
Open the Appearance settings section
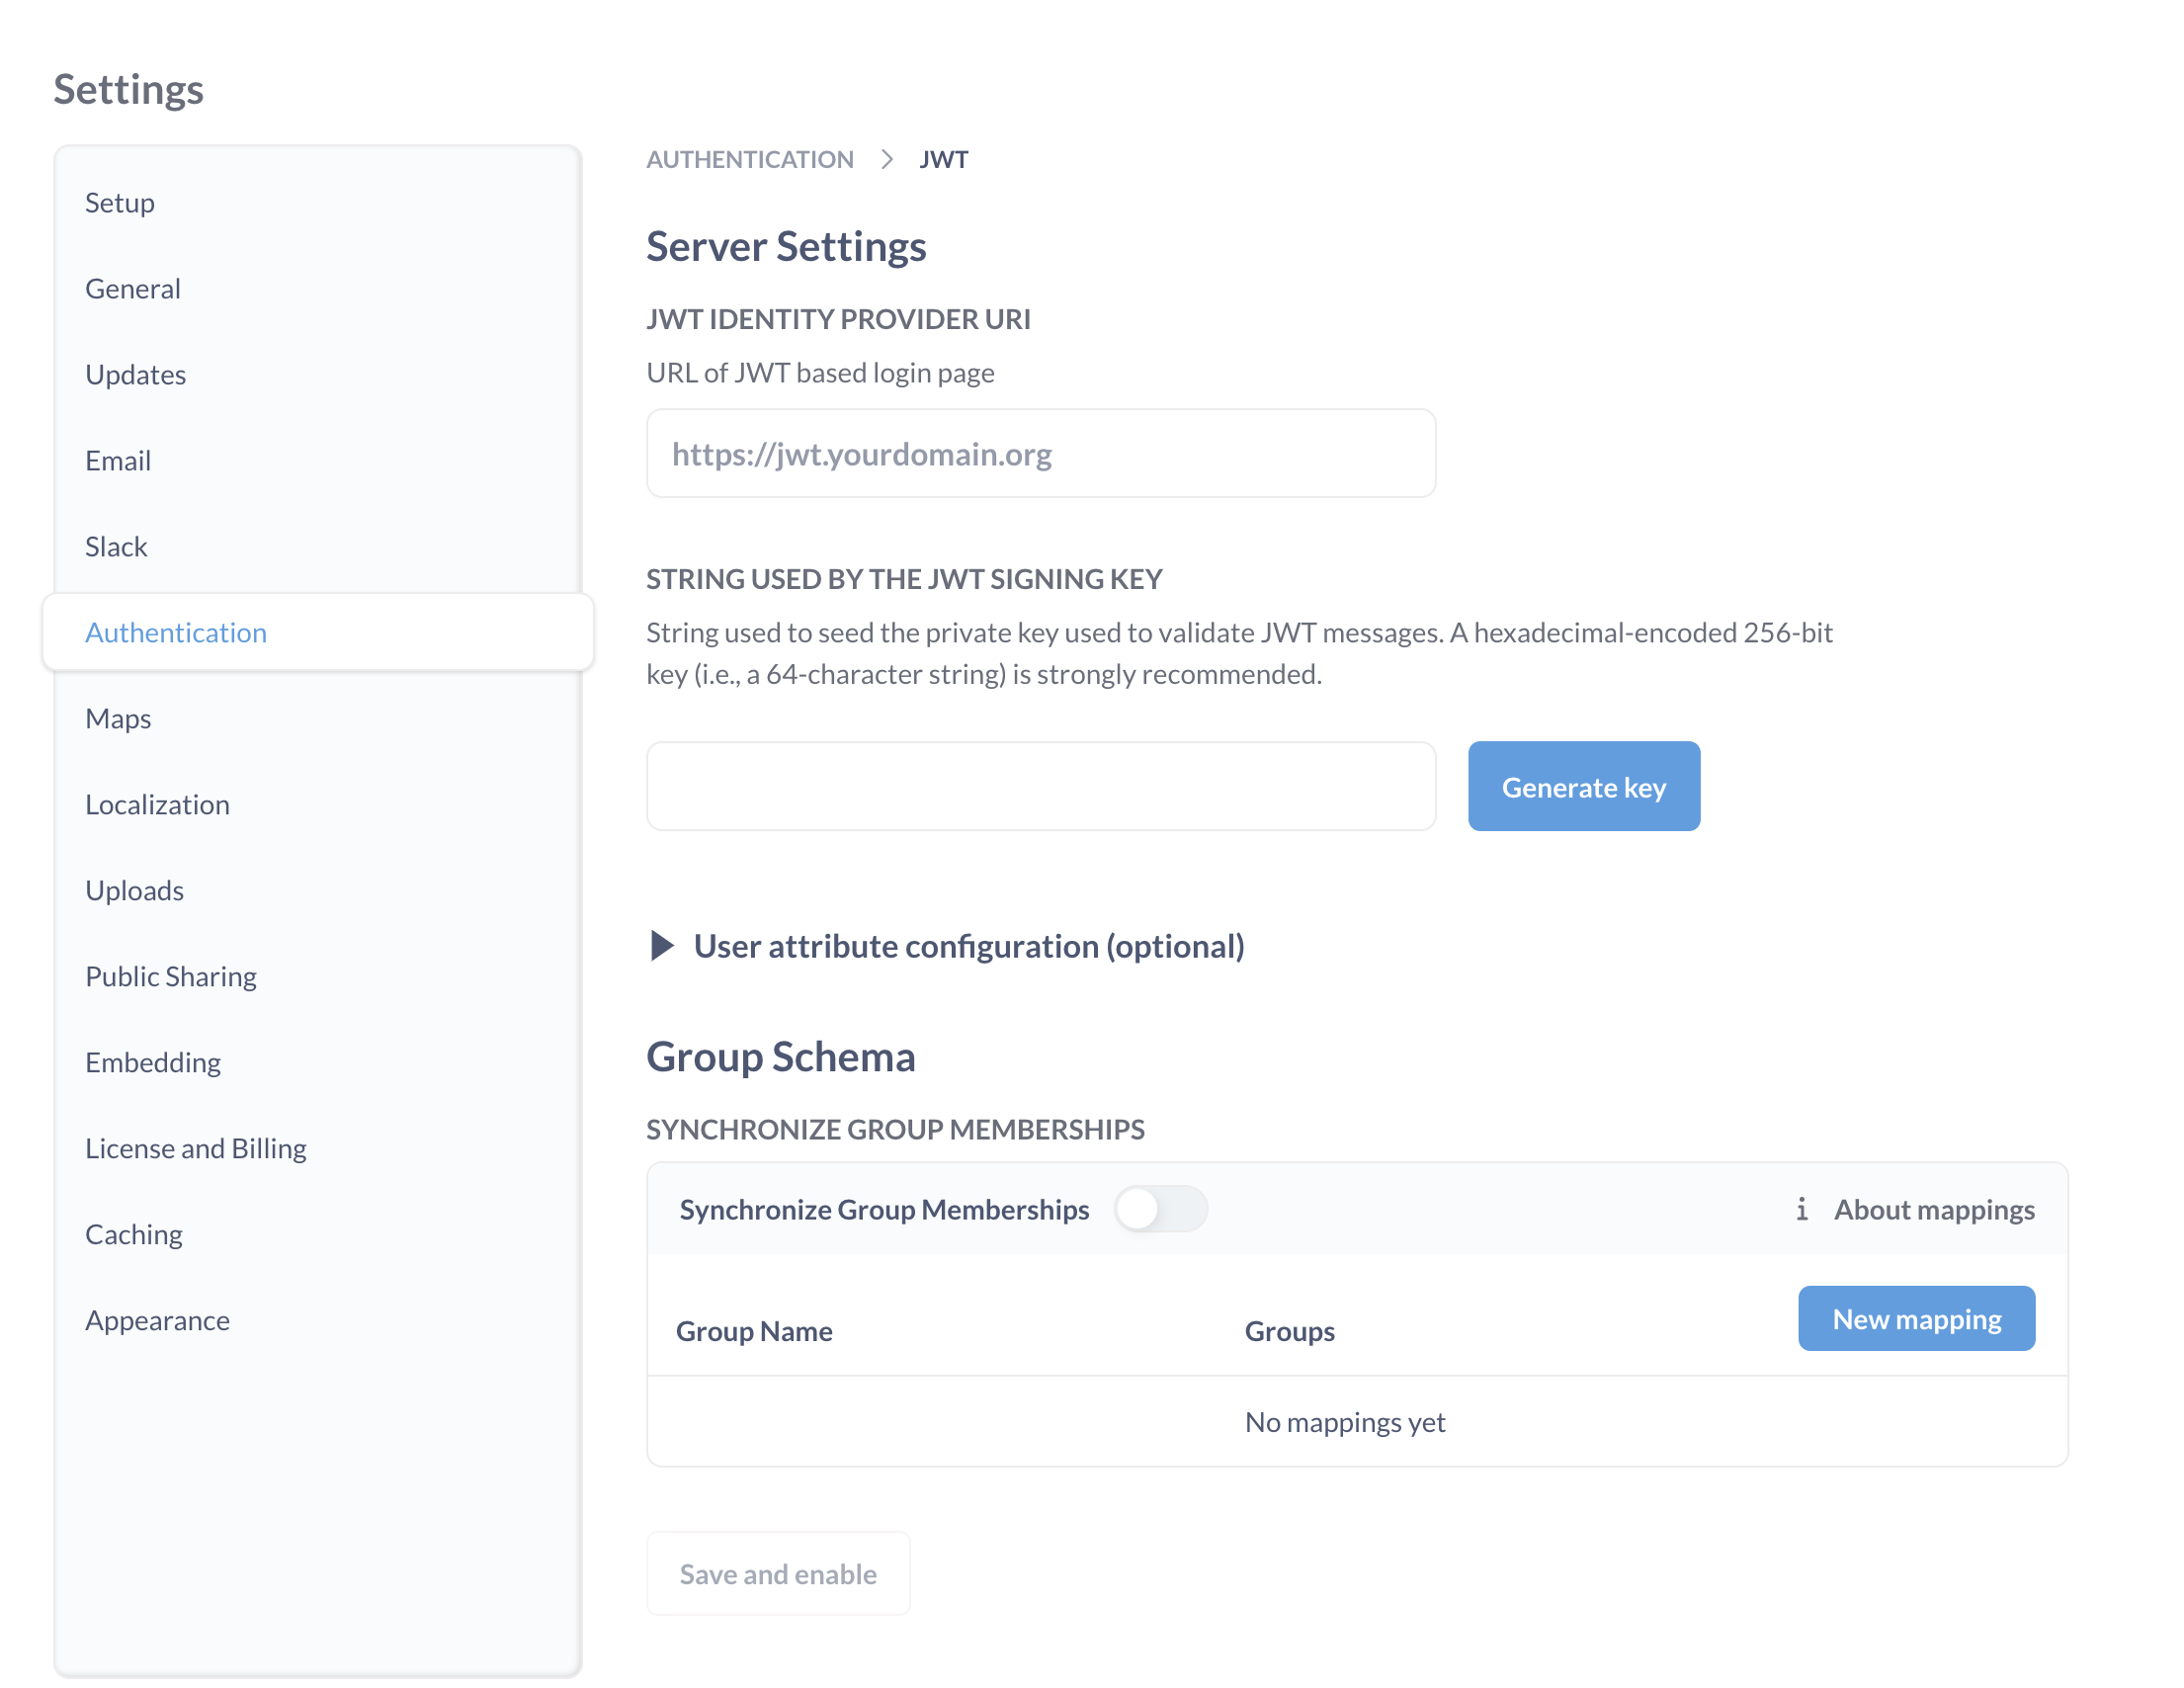point(157,1319)
